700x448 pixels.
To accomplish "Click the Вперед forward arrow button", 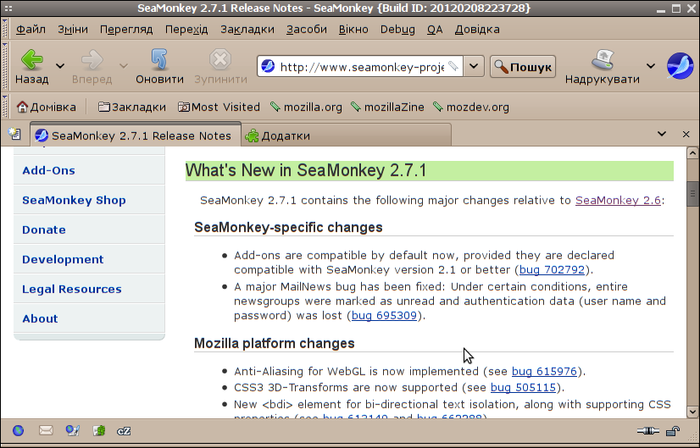I will [92, 66].
